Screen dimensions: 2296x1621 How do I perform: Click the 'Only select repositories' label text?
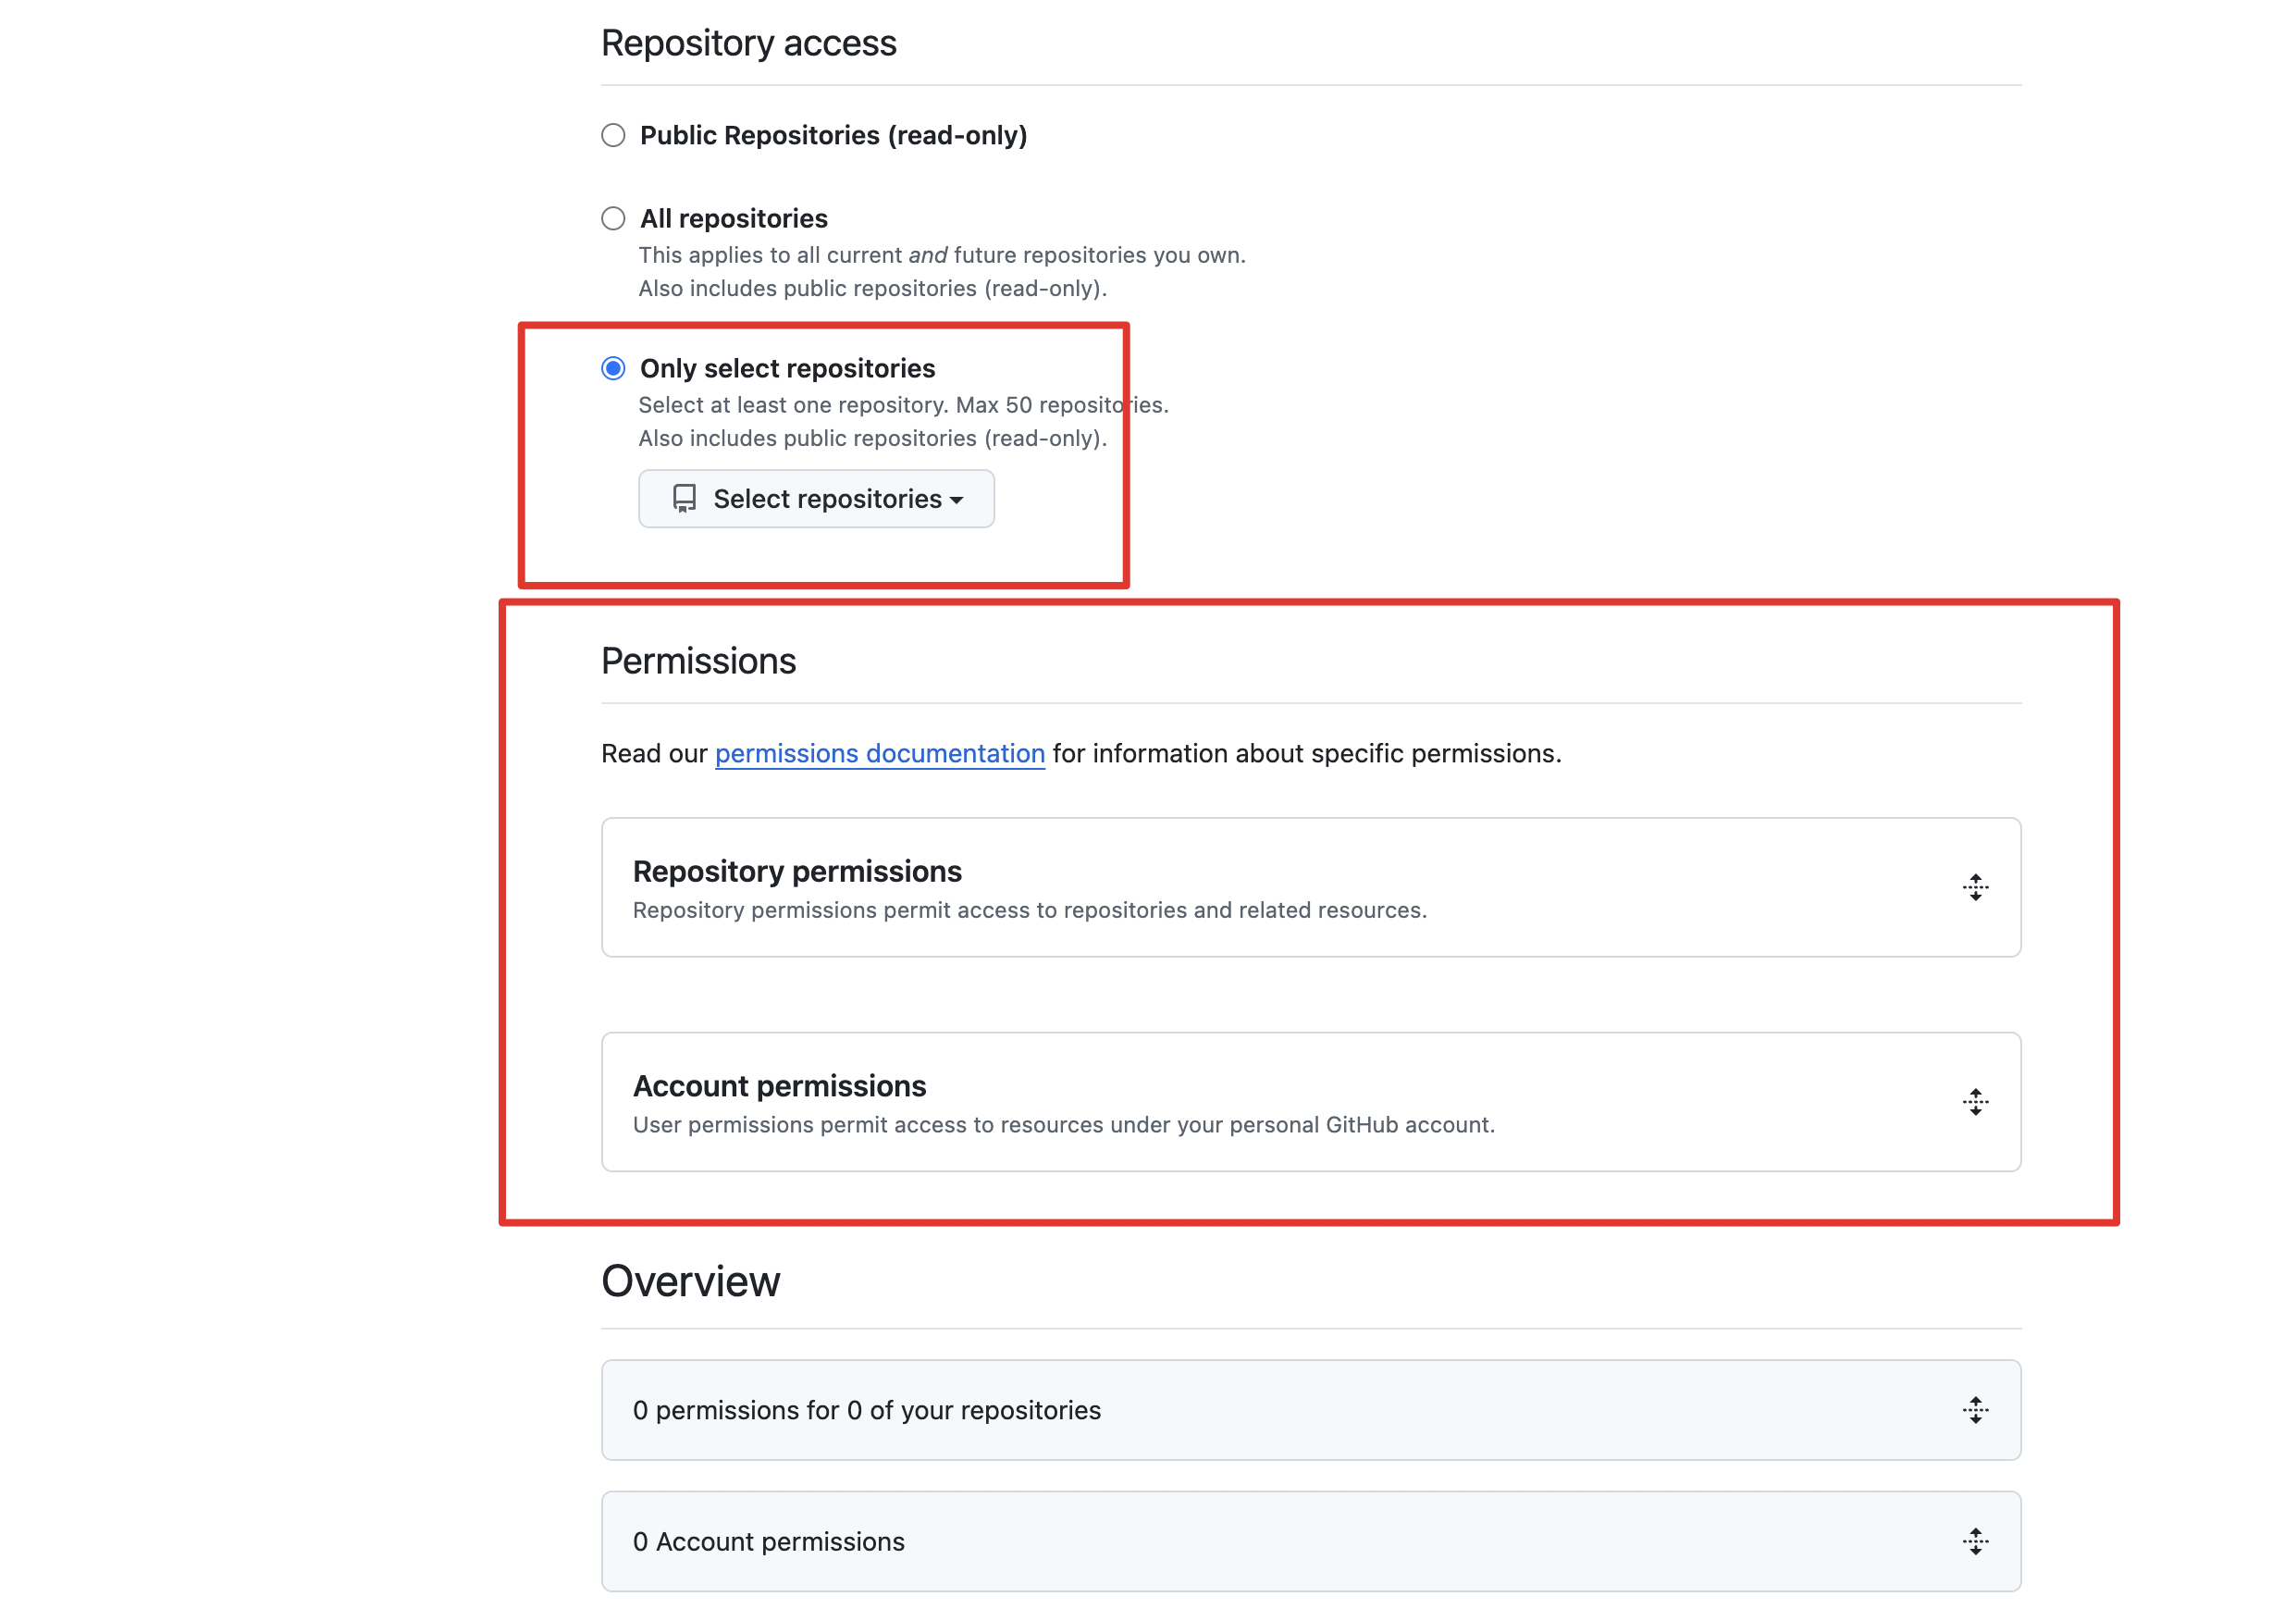click(x=787, y=368)
